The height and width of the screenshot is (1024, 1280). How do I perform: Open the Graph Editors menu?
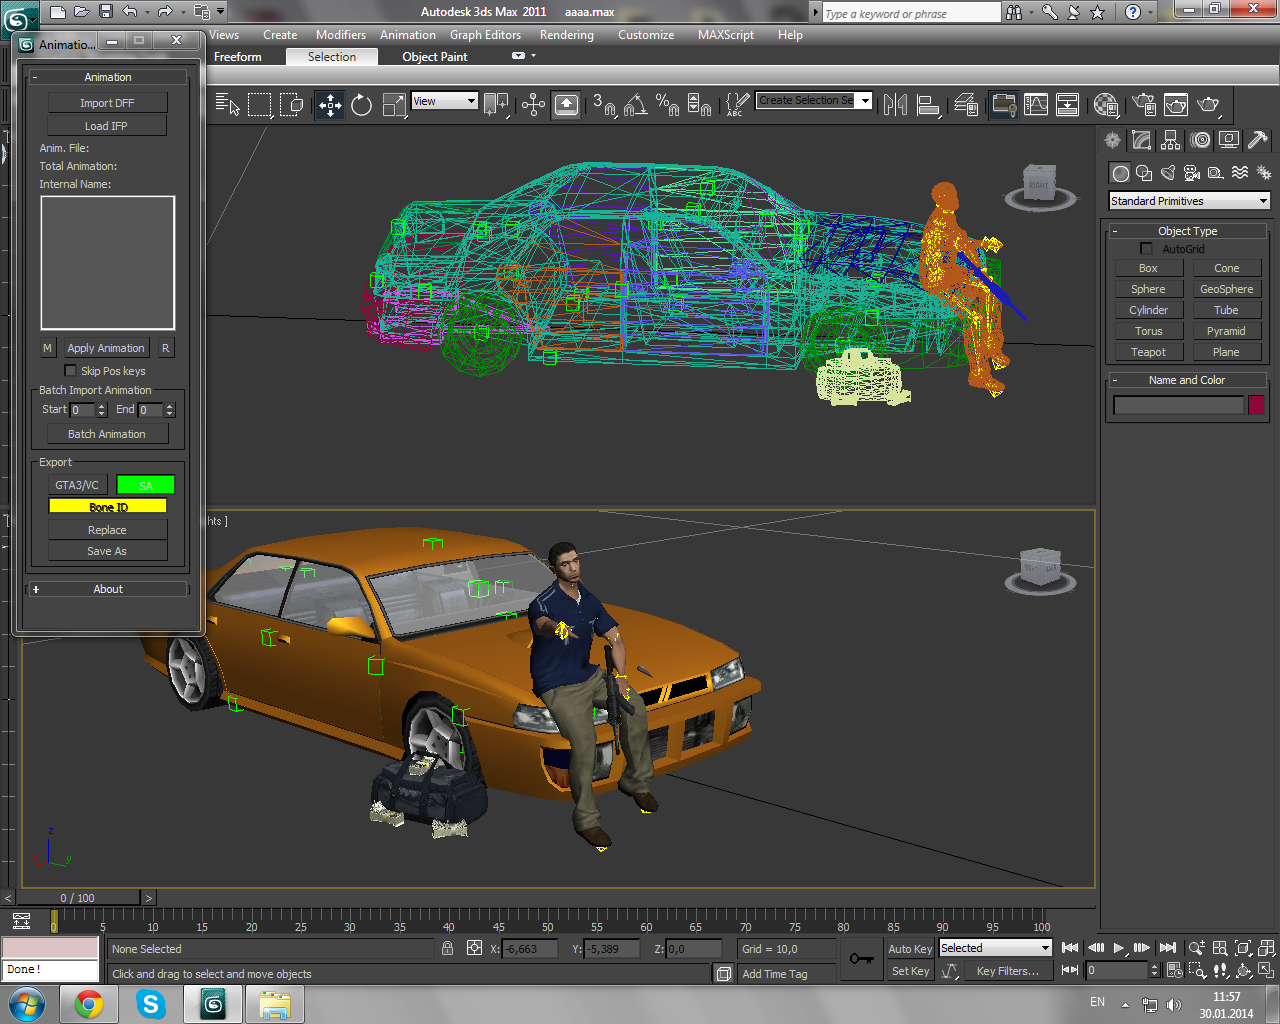(x=485, y=35)
